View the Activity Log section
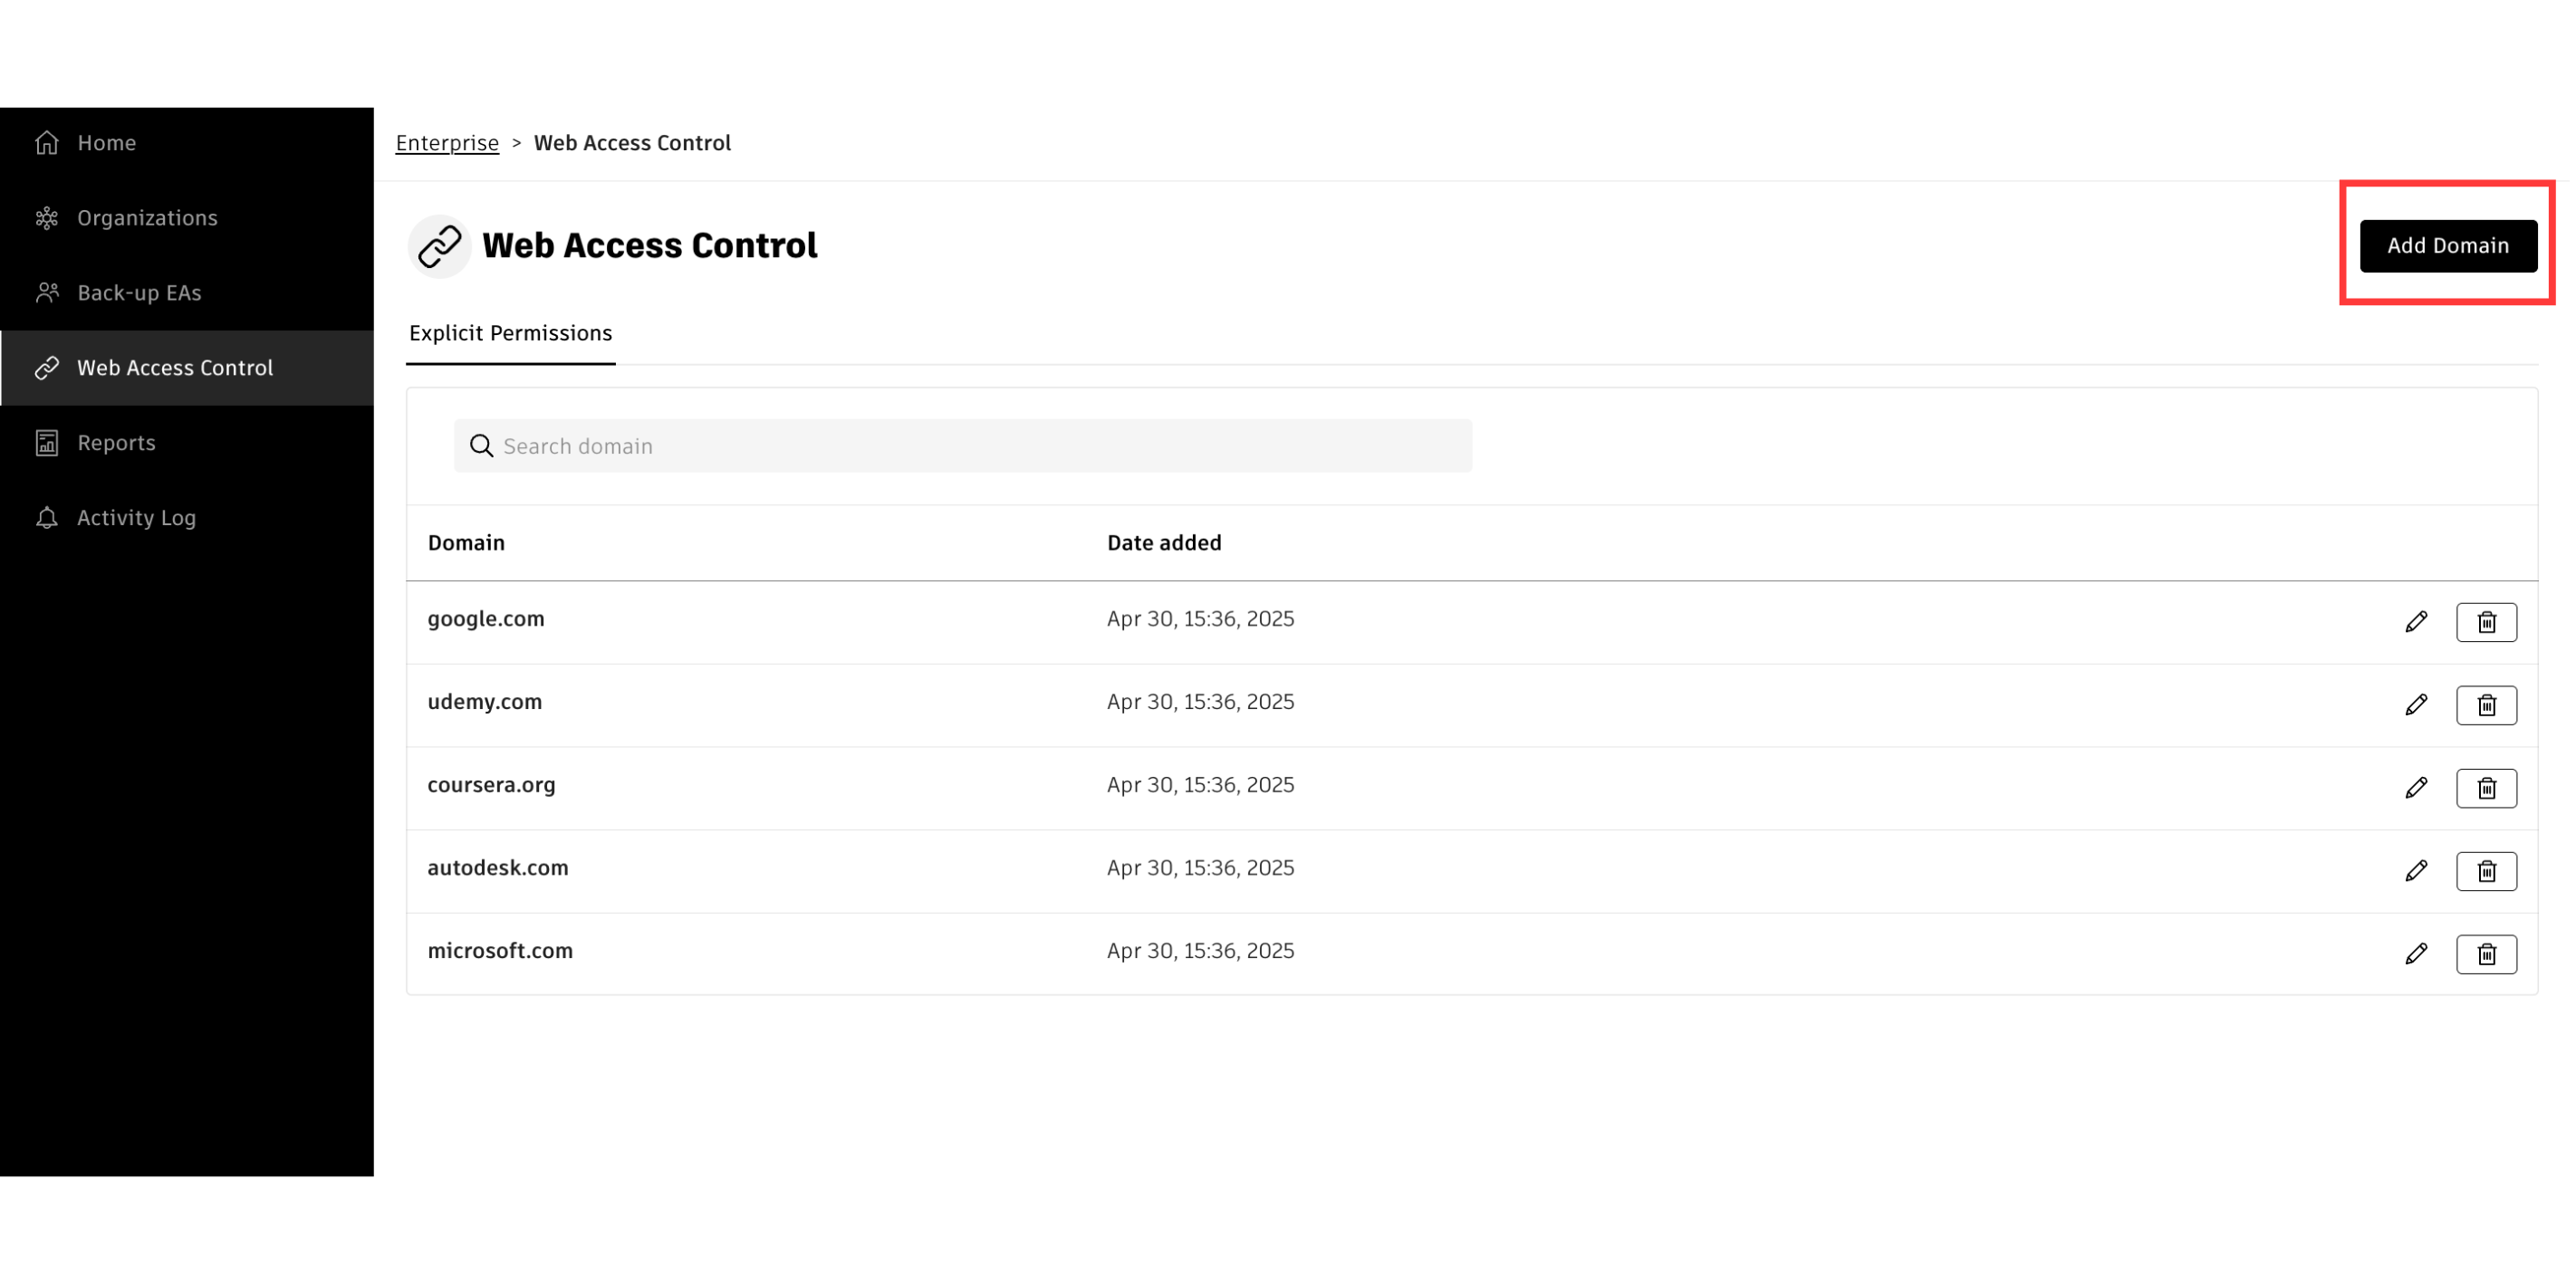 [136, 518]
